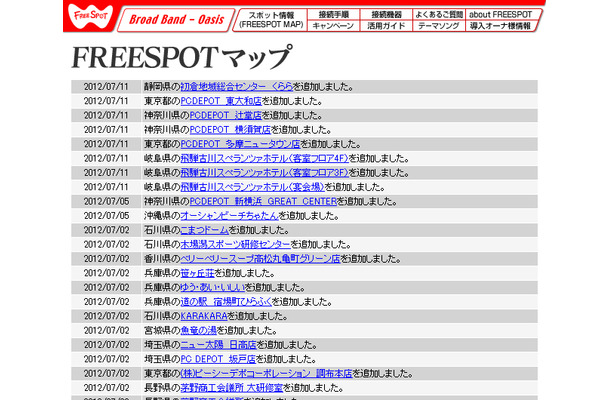Open the 魚竜の湯 link
Viewport: 610px width, 400px height.
coord(198,330)
